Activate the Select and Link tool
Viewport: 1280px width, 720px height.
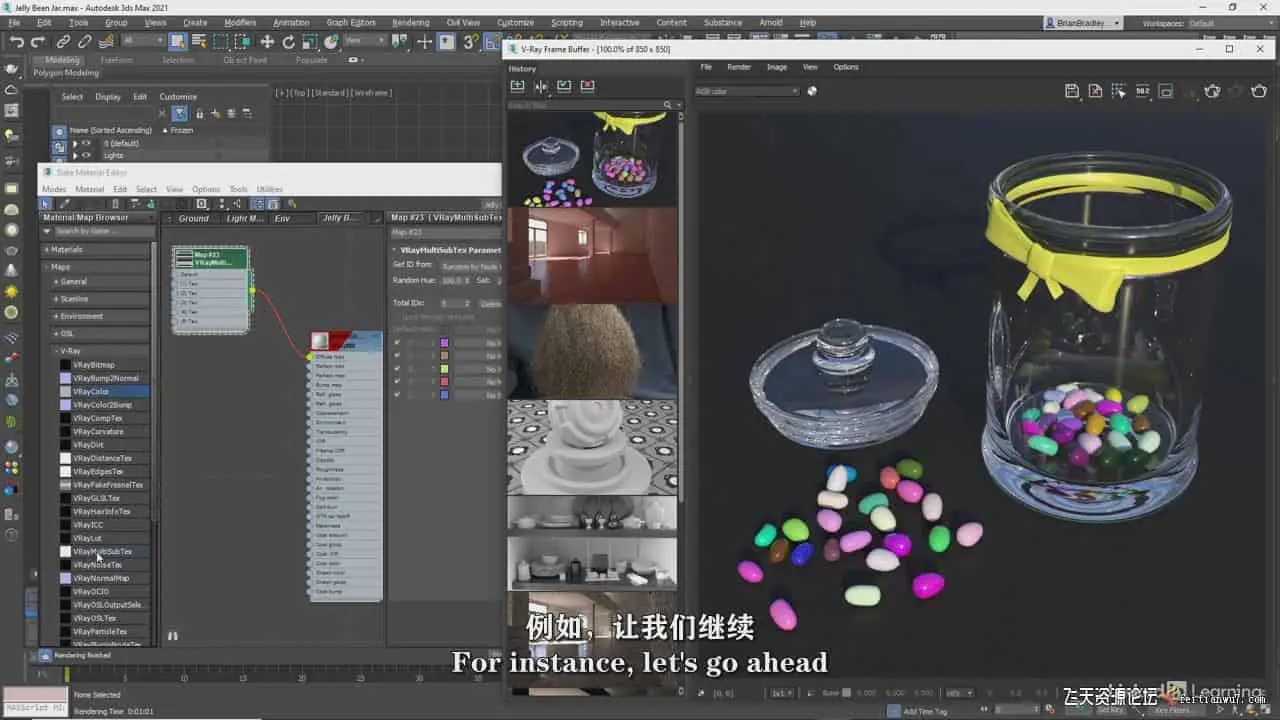(x=63, y=42)
